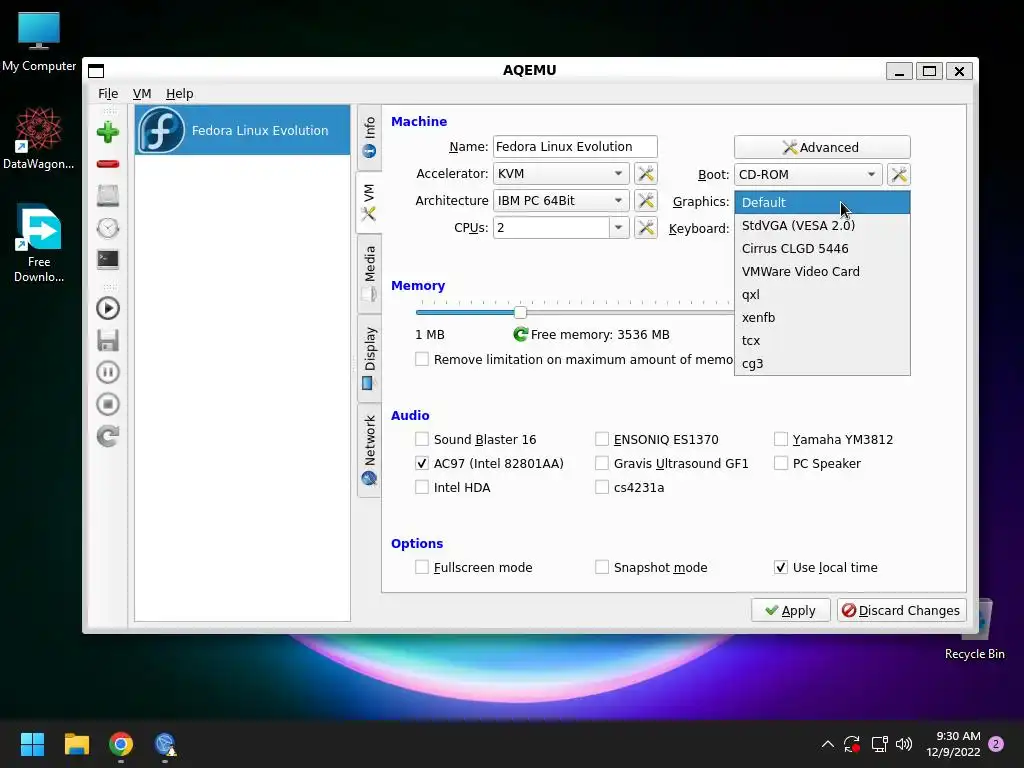The width and height of the screenshot is (1024, 768).
Task: Toggle Remove limitation on maximum memory
Action: point(422,359)
